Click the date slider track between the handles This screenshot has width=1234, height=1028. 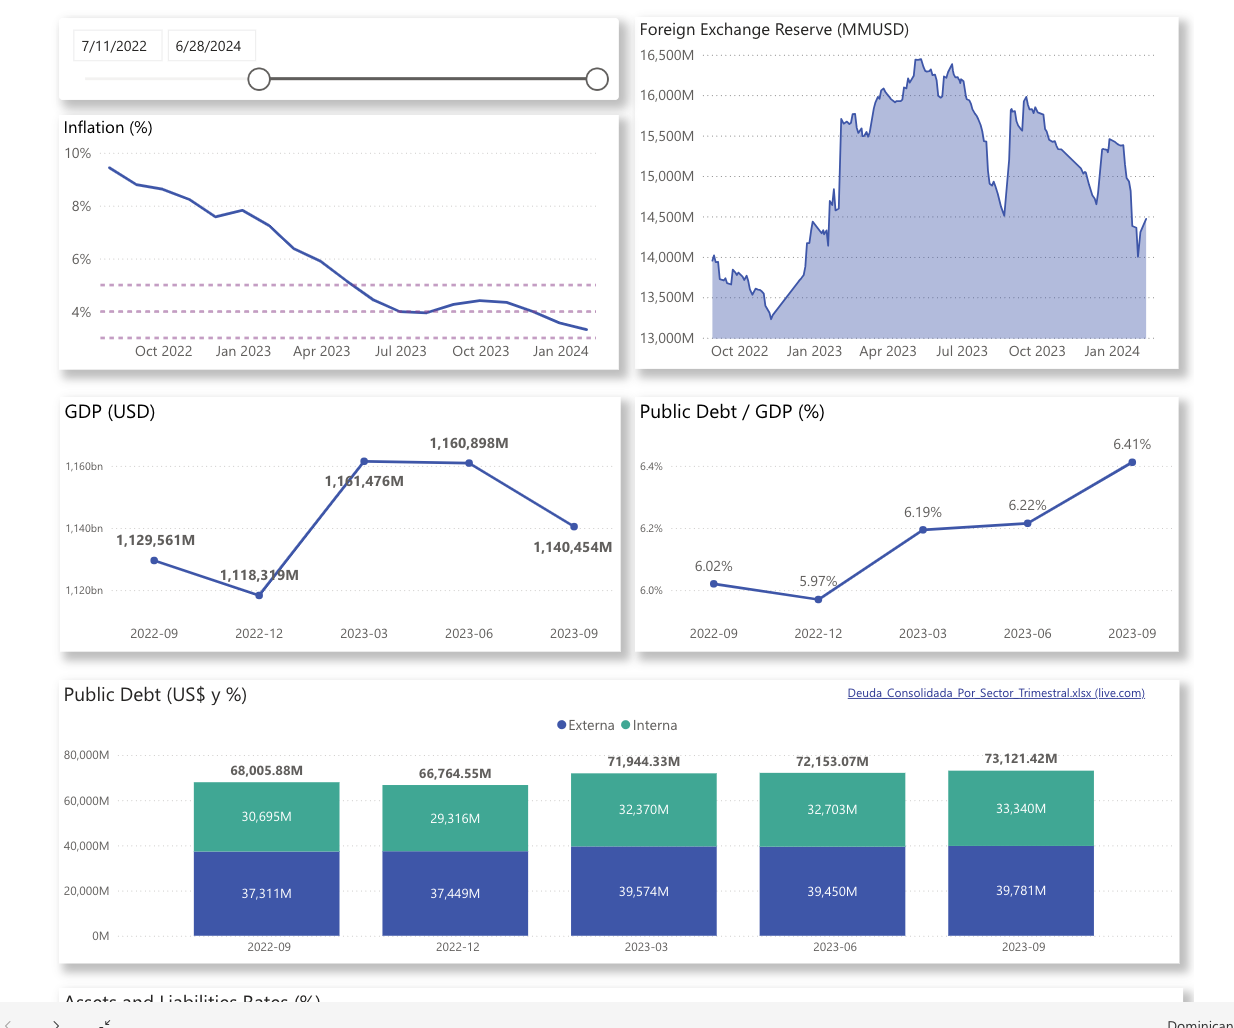[428, 79]
